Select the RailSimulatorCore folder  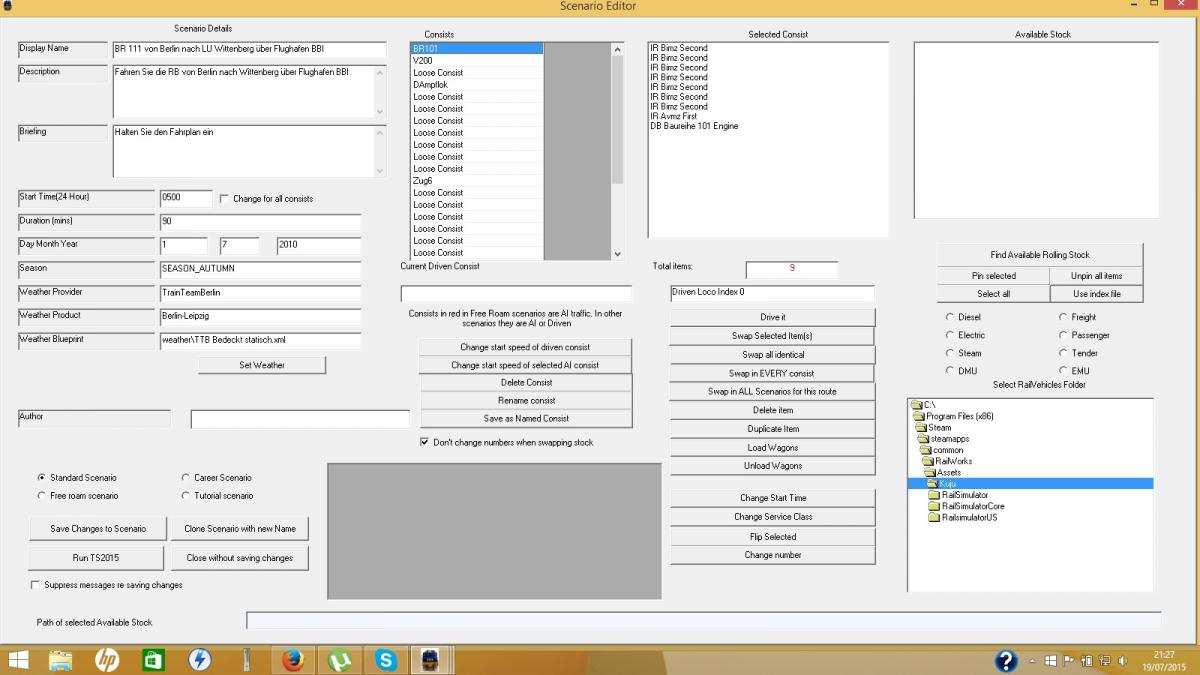point(972,506)
